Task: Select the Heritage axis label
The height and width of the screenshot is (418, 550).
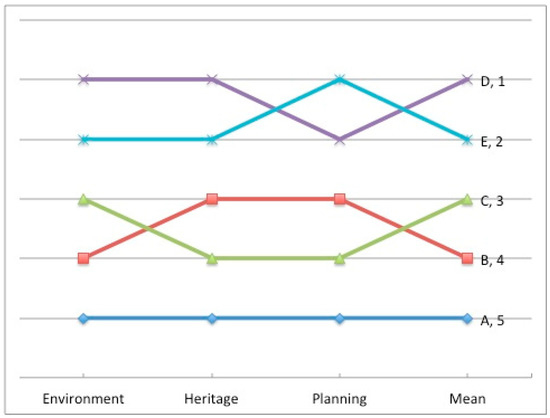Action: coord(211,399)
